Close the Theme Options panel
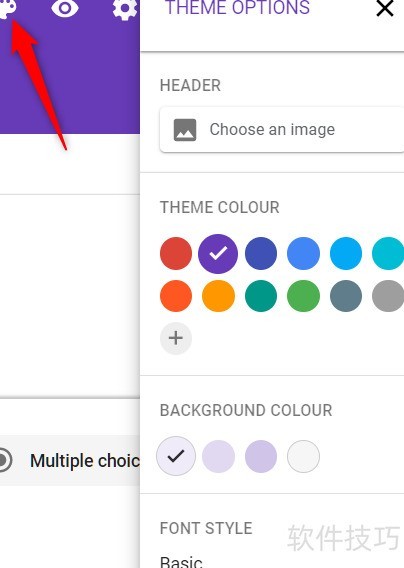 pos(385,8)
